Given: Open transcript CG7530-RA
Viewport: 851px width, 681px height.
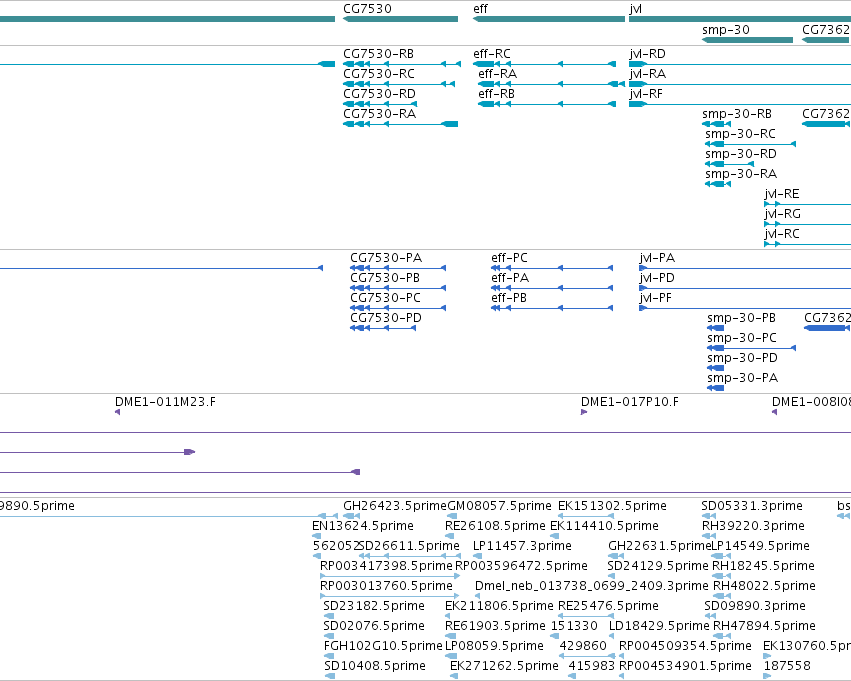Looking at the screenshot, I should pos(379,114).
